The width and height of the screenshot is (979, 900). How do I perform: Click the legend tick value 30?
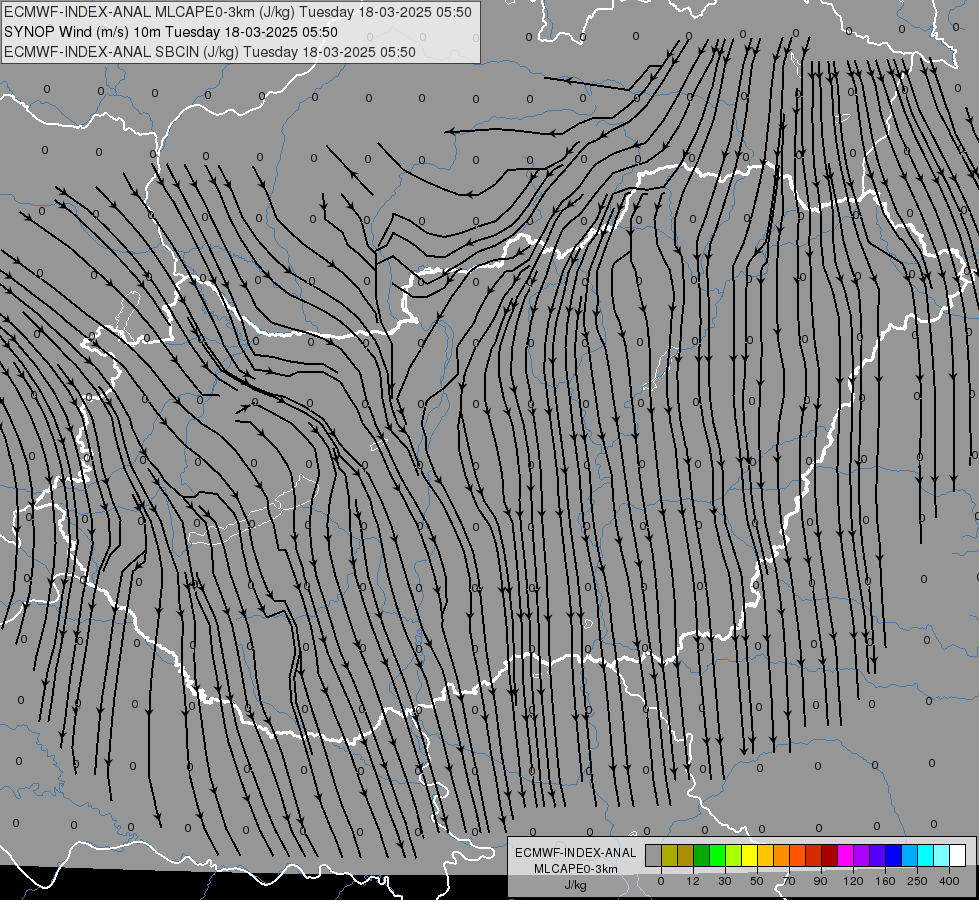click(725, 881)
